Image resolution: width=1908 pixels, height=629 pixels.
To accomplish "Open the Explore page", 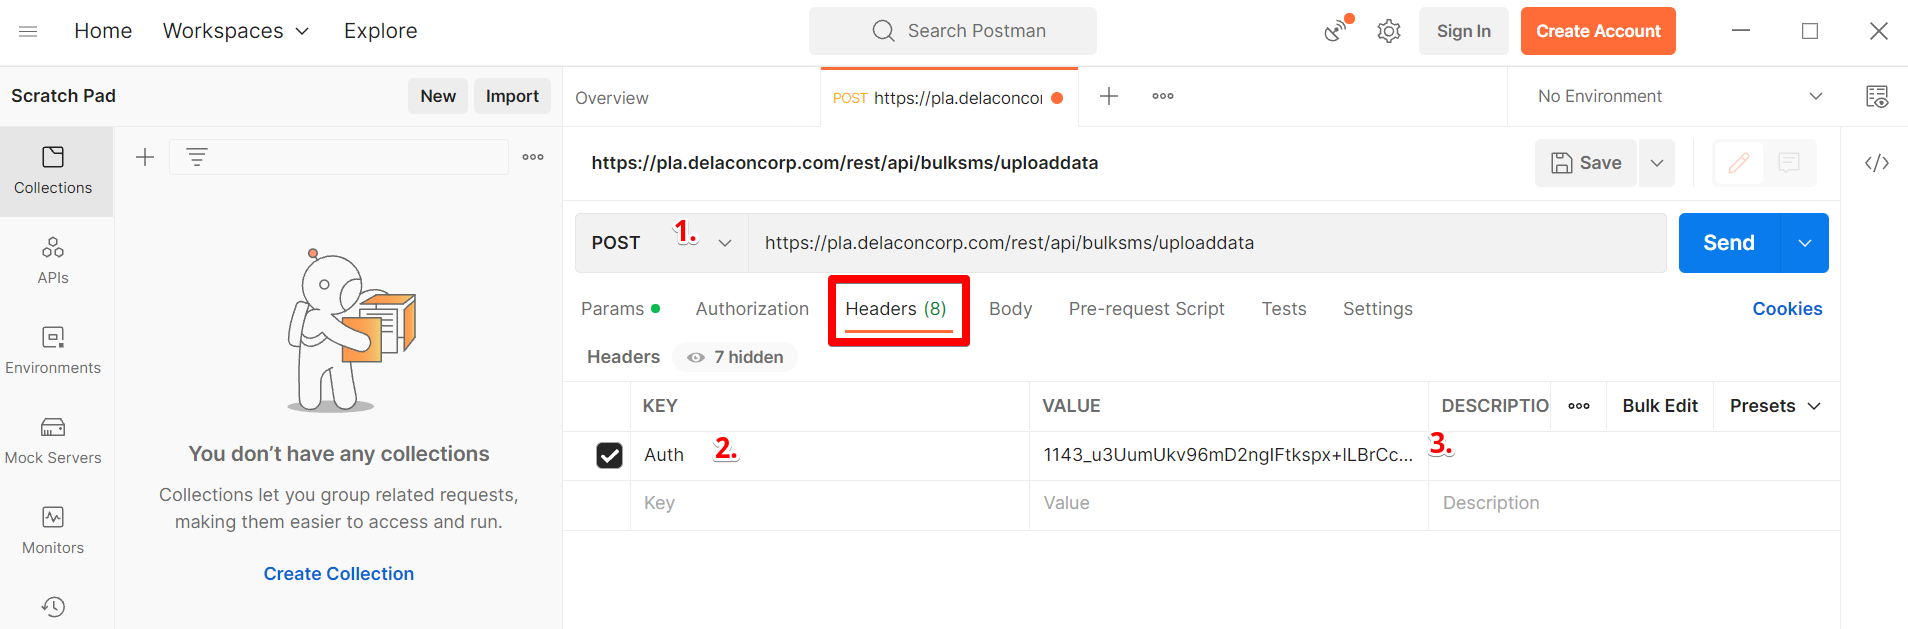I will 381,31.
